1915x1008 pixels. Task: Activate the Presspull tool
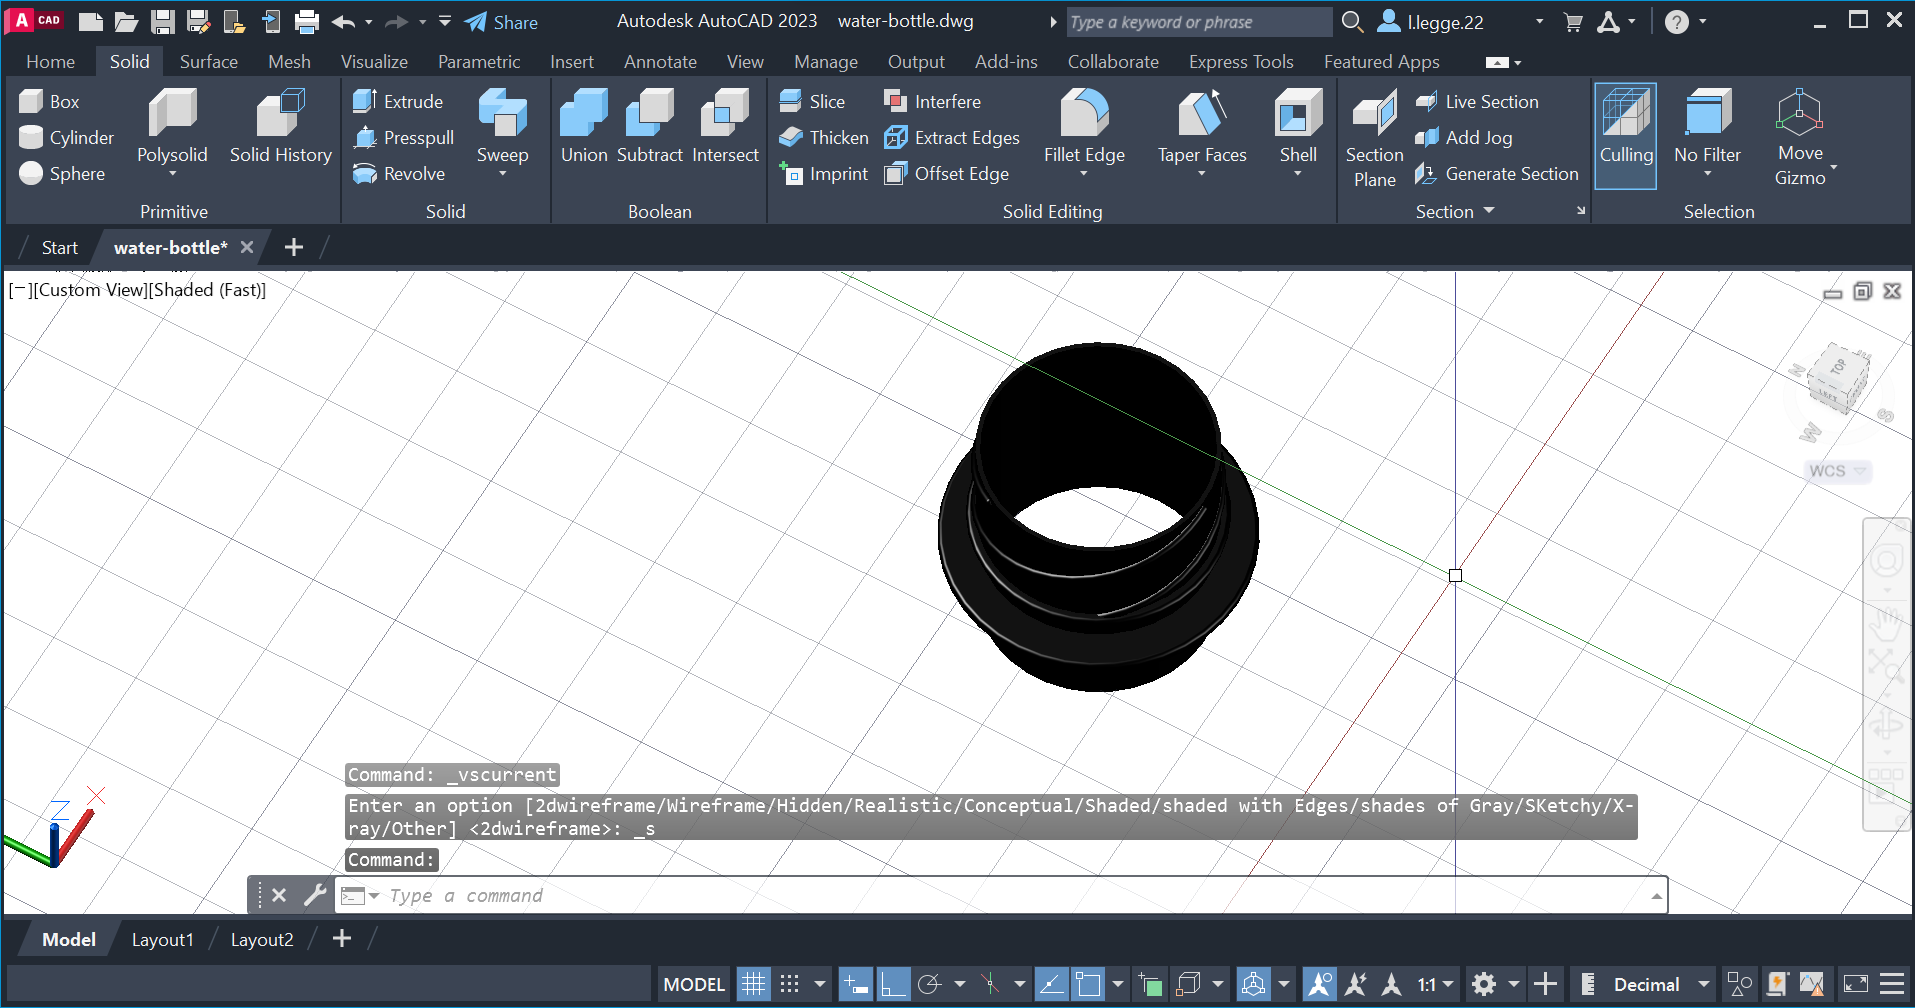(x=403, y=137)
